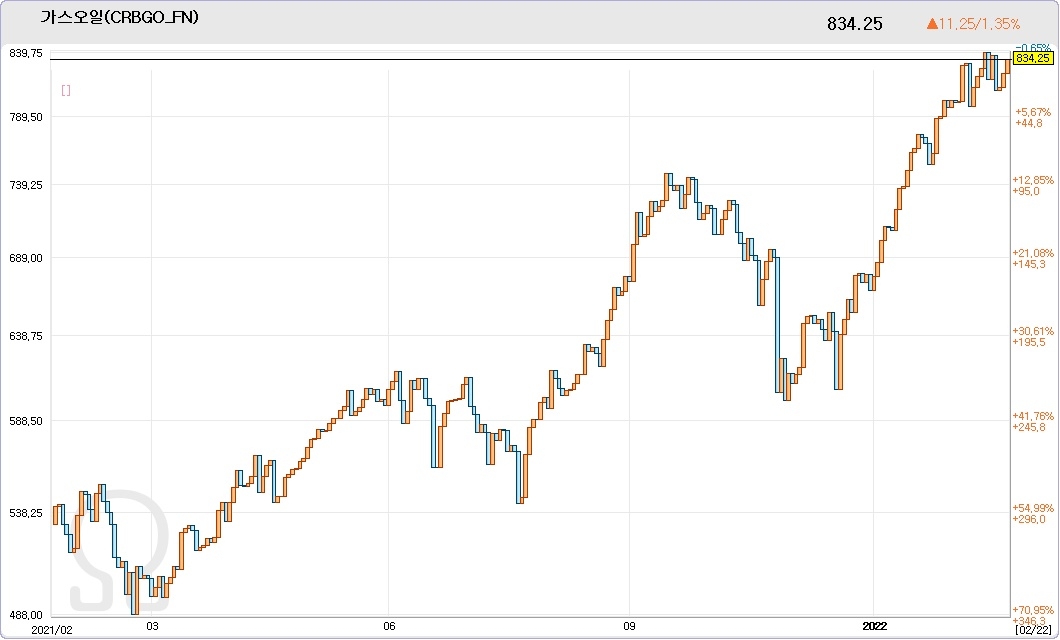Select the 2021/02 start date label

point(24,630)
